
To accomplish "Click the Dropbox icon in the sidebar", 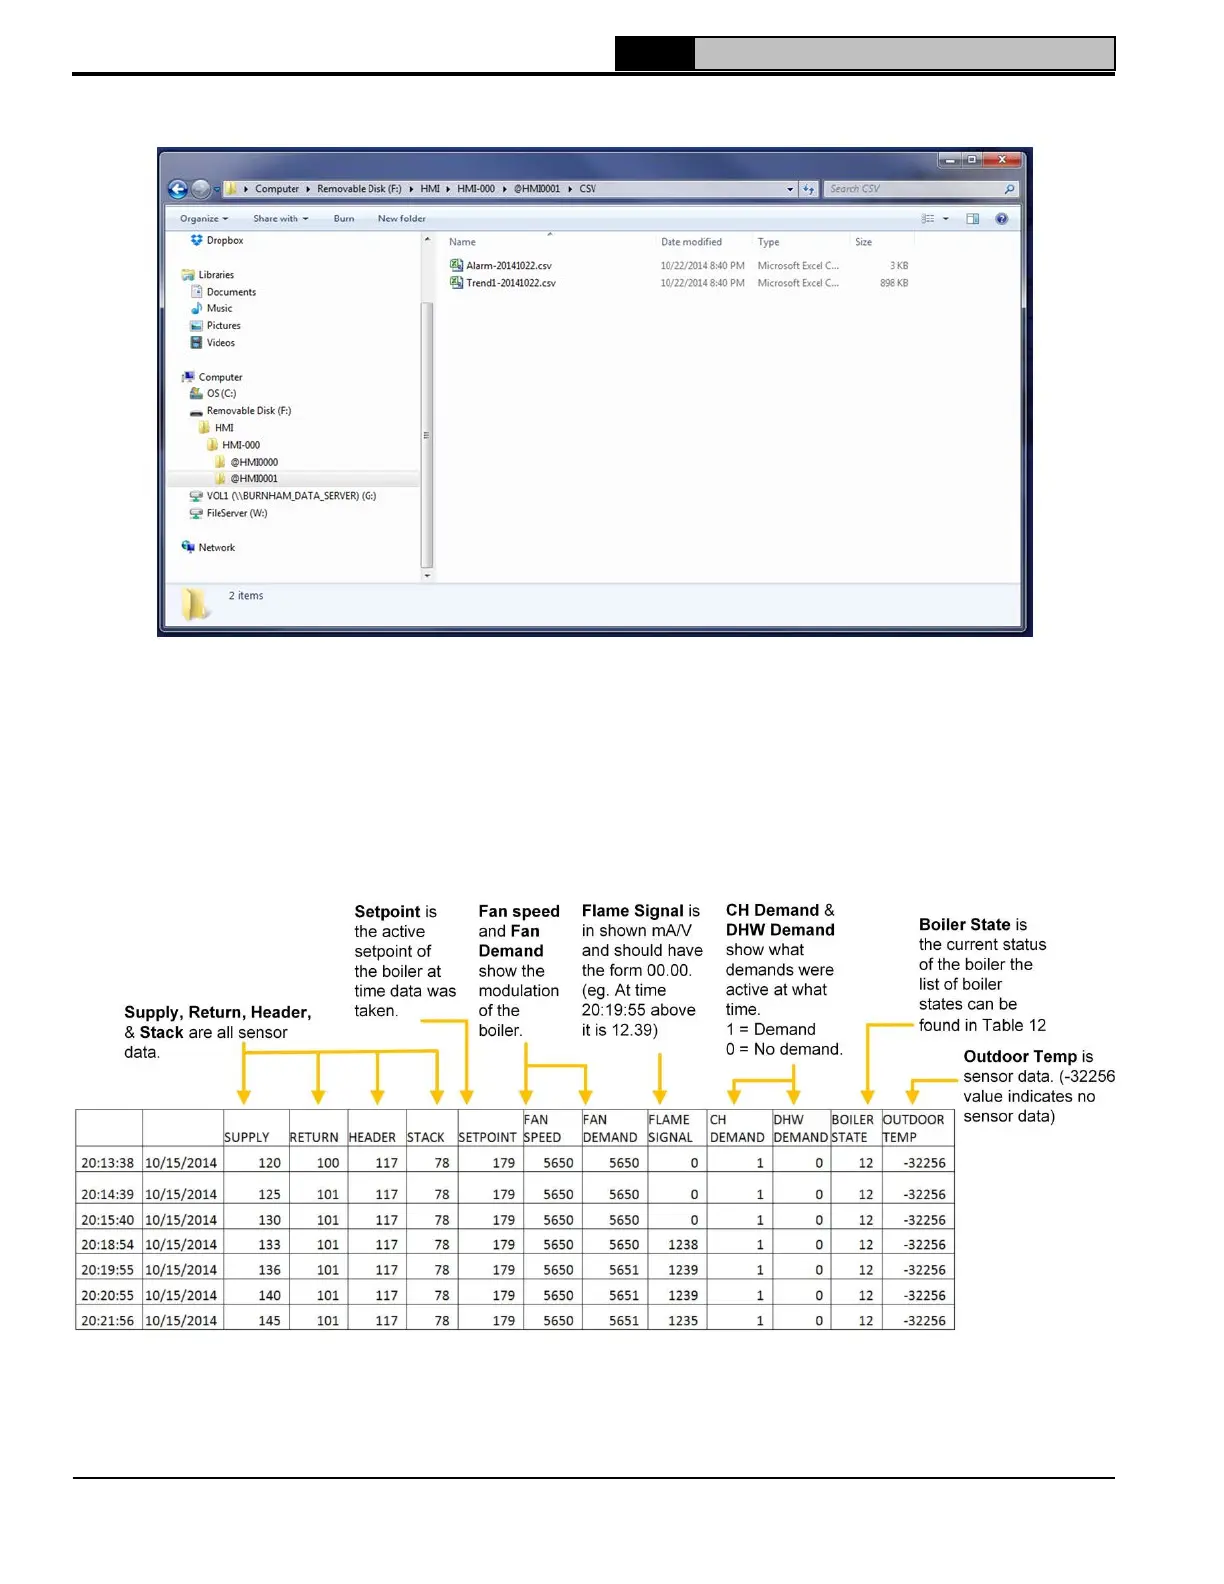I will click(x=196, y=240).
